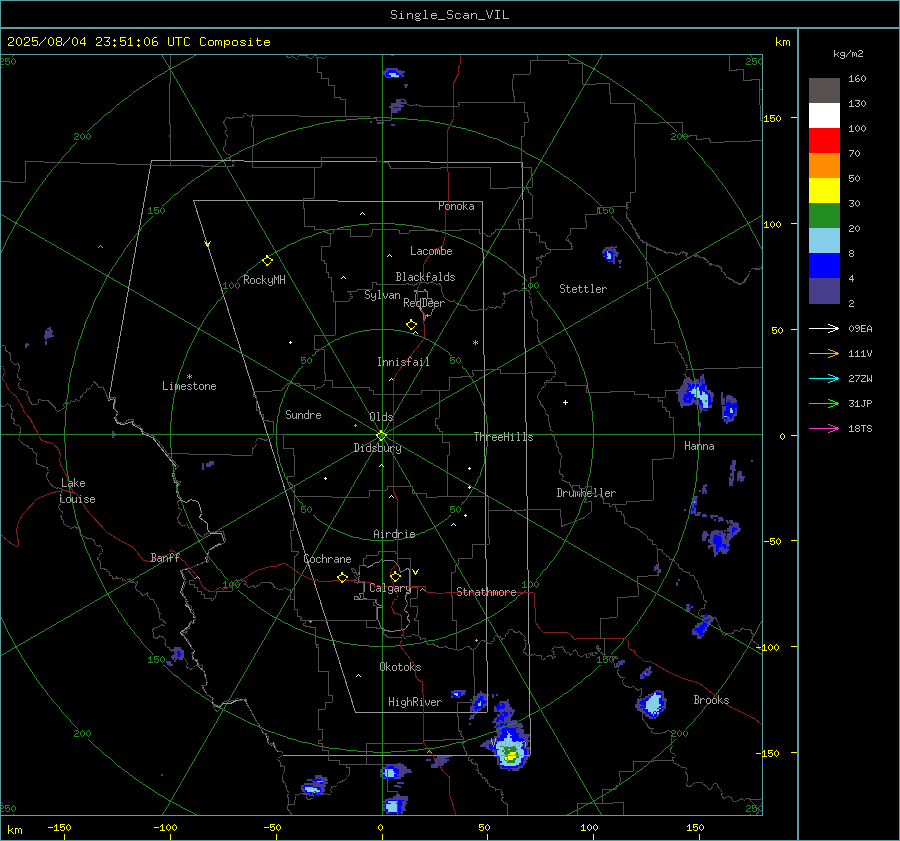Click the kg/m2 legend unit label
The width and height of the screenshot is (900, 841).
[x=848, y=54]
